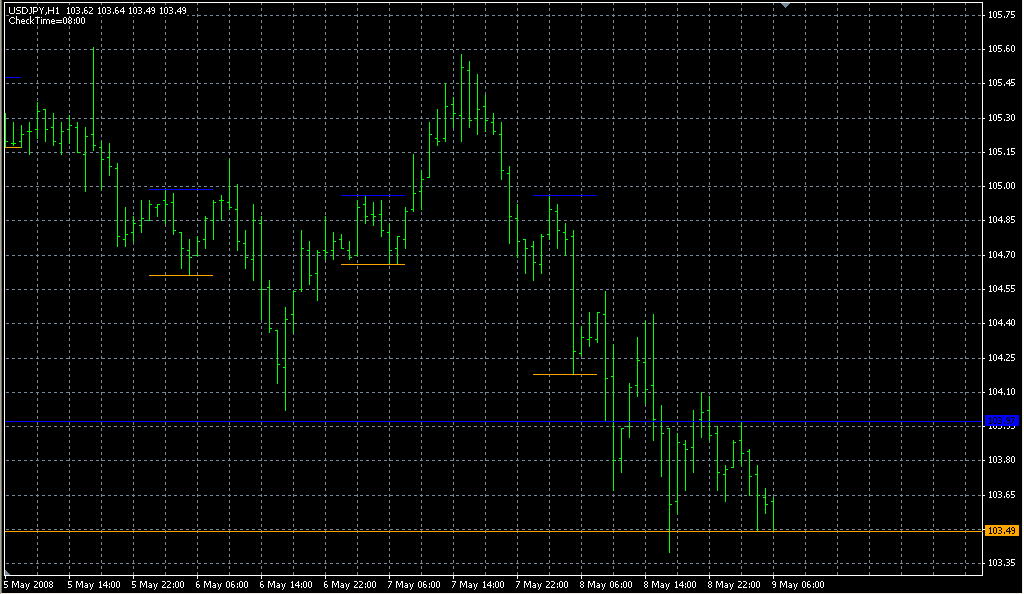The width and height of the screenshot is (1024, 594).
Task: Click the 8 May 22:00 time label
Action: click(734, 585)
